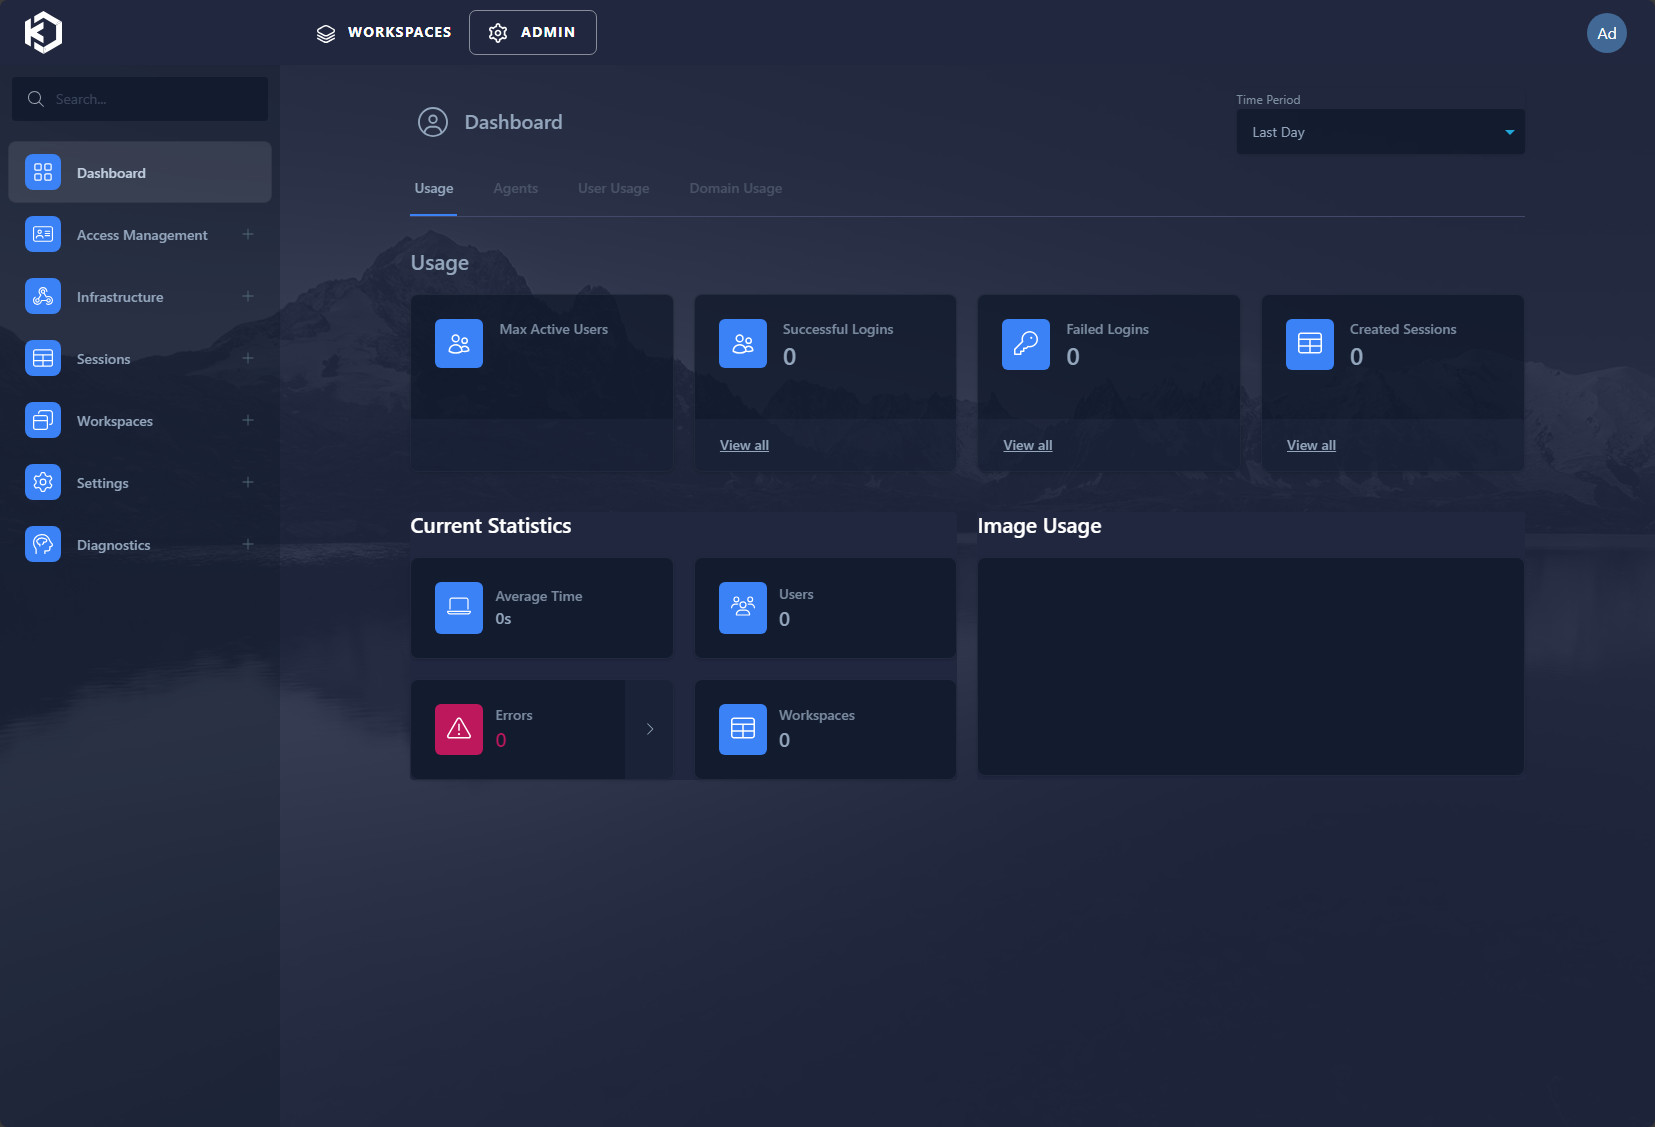Click the Failed Logins key icon
The height and width of the screenshot is (1127, 1655).
1026,344
